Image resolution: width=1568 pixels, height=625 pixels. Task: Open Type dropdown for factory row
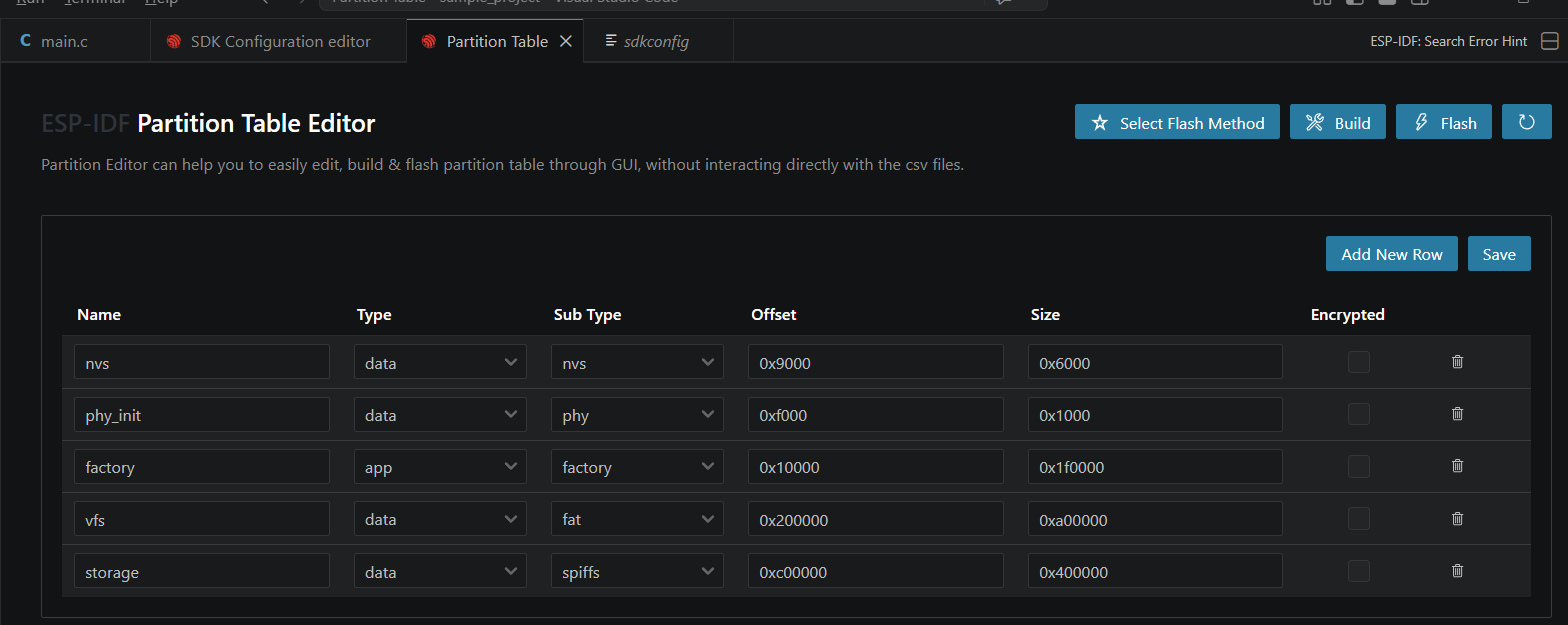pos(440,466)
